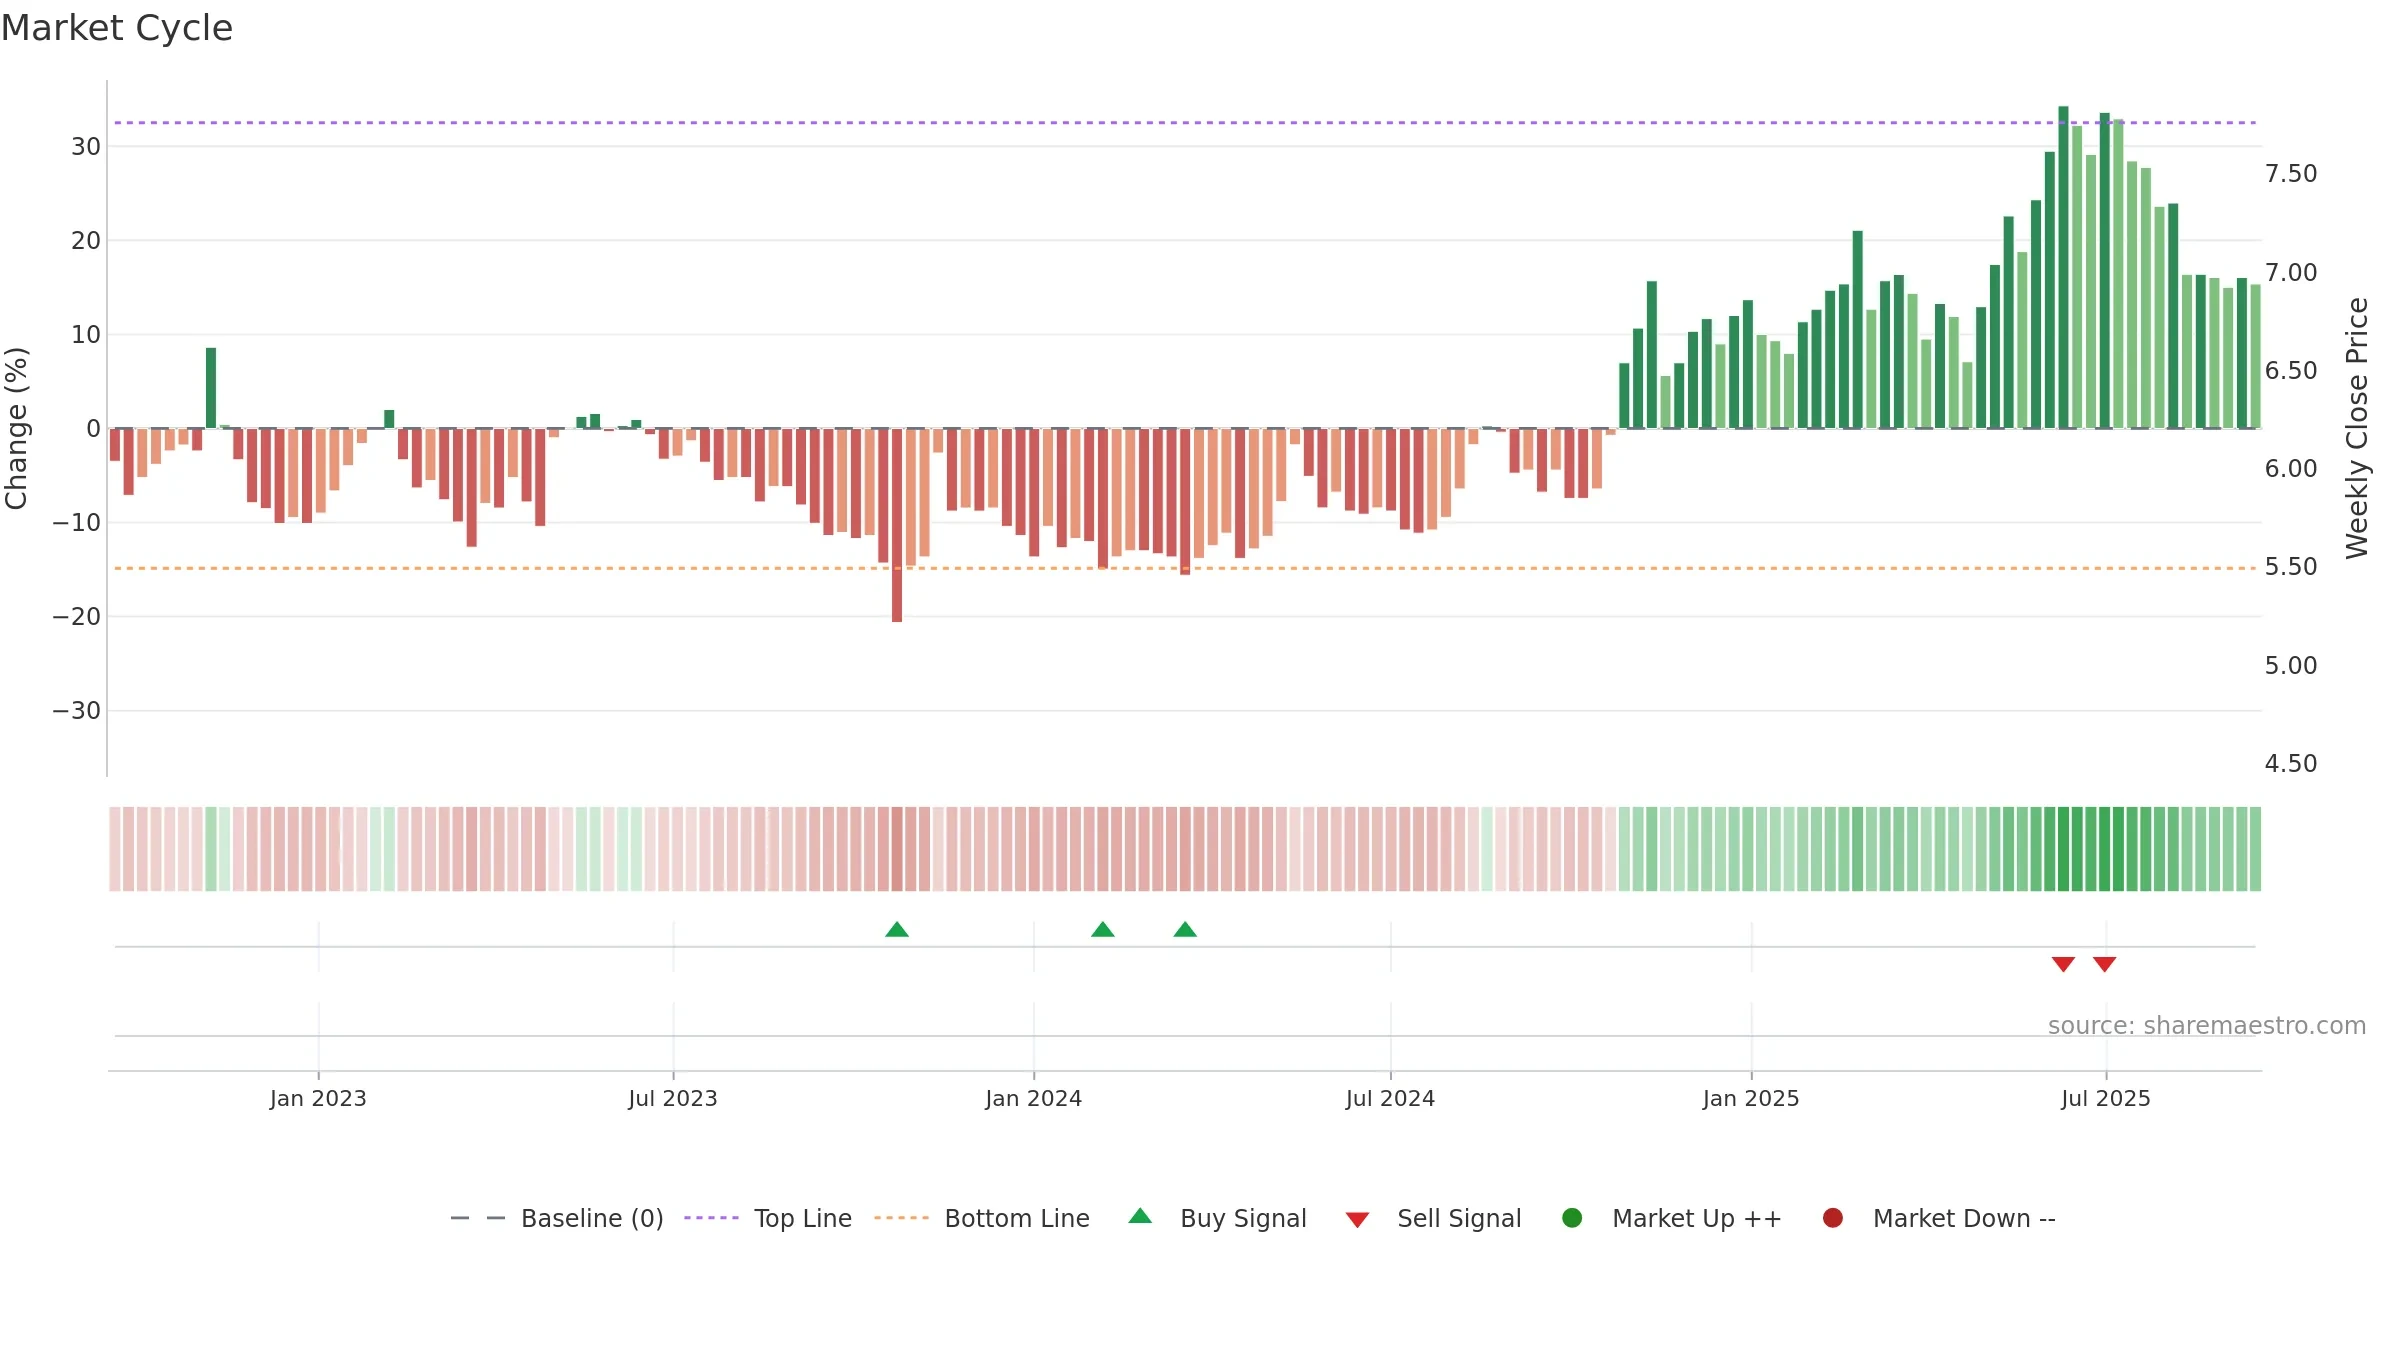The image size is (2400, 1350).
Task: Toggle the Buy Signal legend entry
Action: [1217, 1218]
